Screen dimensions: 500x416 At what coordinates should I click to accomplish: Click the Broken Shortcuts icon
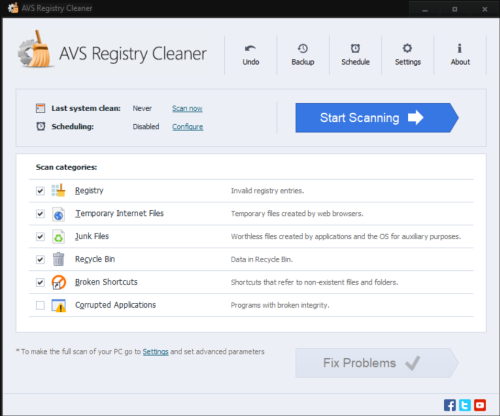(59, 282)
